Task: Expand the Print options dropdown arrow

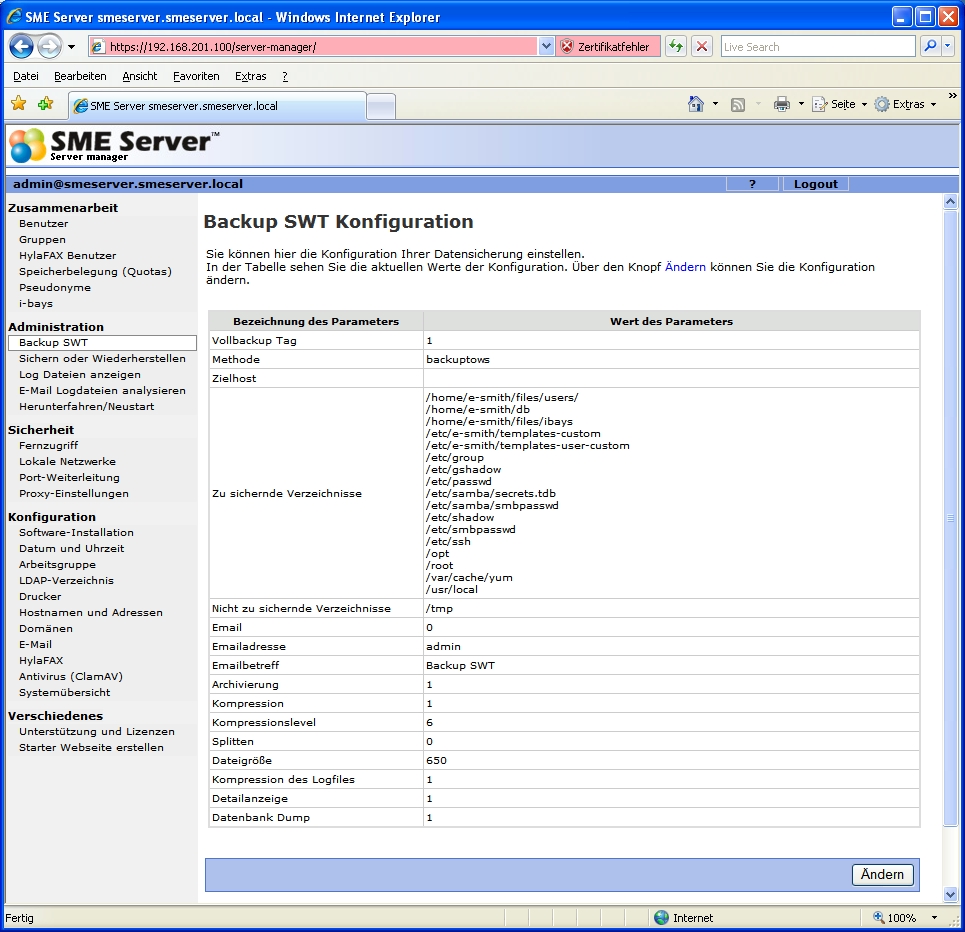Action: [x=801, y=104]
